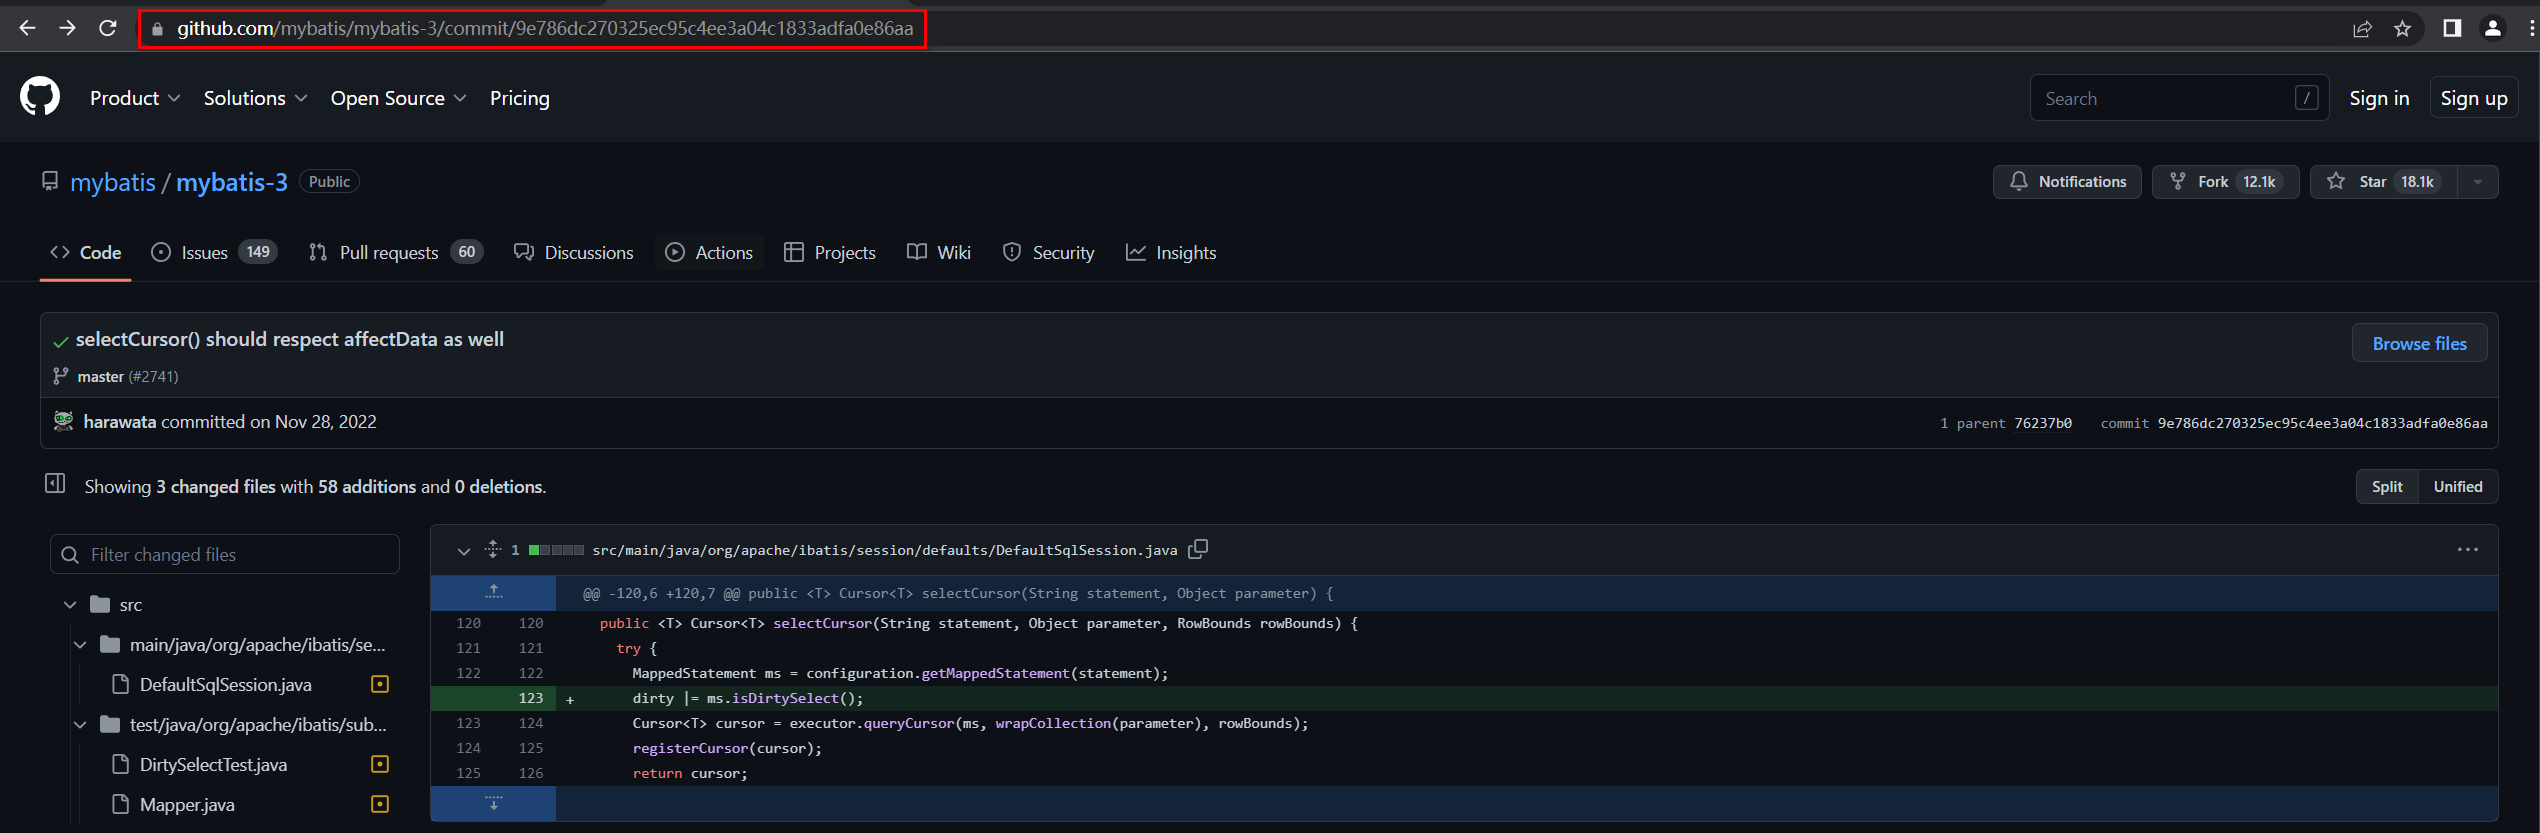Click the diffstat blocks for DefaultSqlSession.java
This screenshot has height=833, width=2540.
(556, 550)
